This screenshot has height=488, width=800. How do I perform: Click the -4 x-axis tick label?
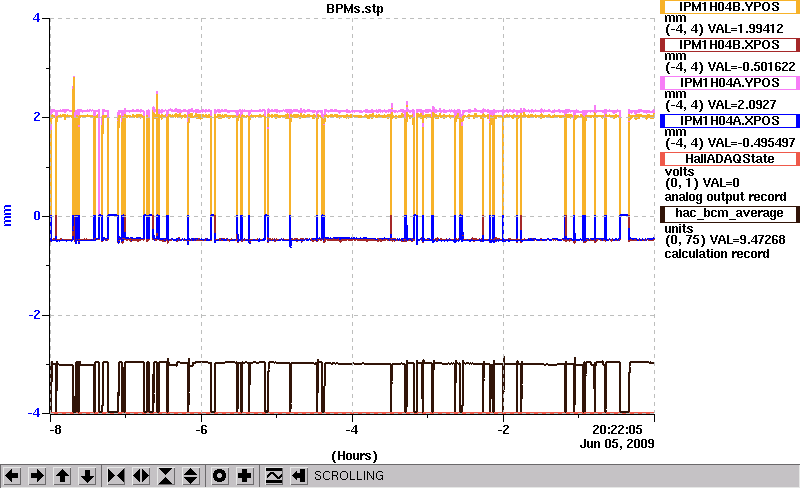coord(352,430)
